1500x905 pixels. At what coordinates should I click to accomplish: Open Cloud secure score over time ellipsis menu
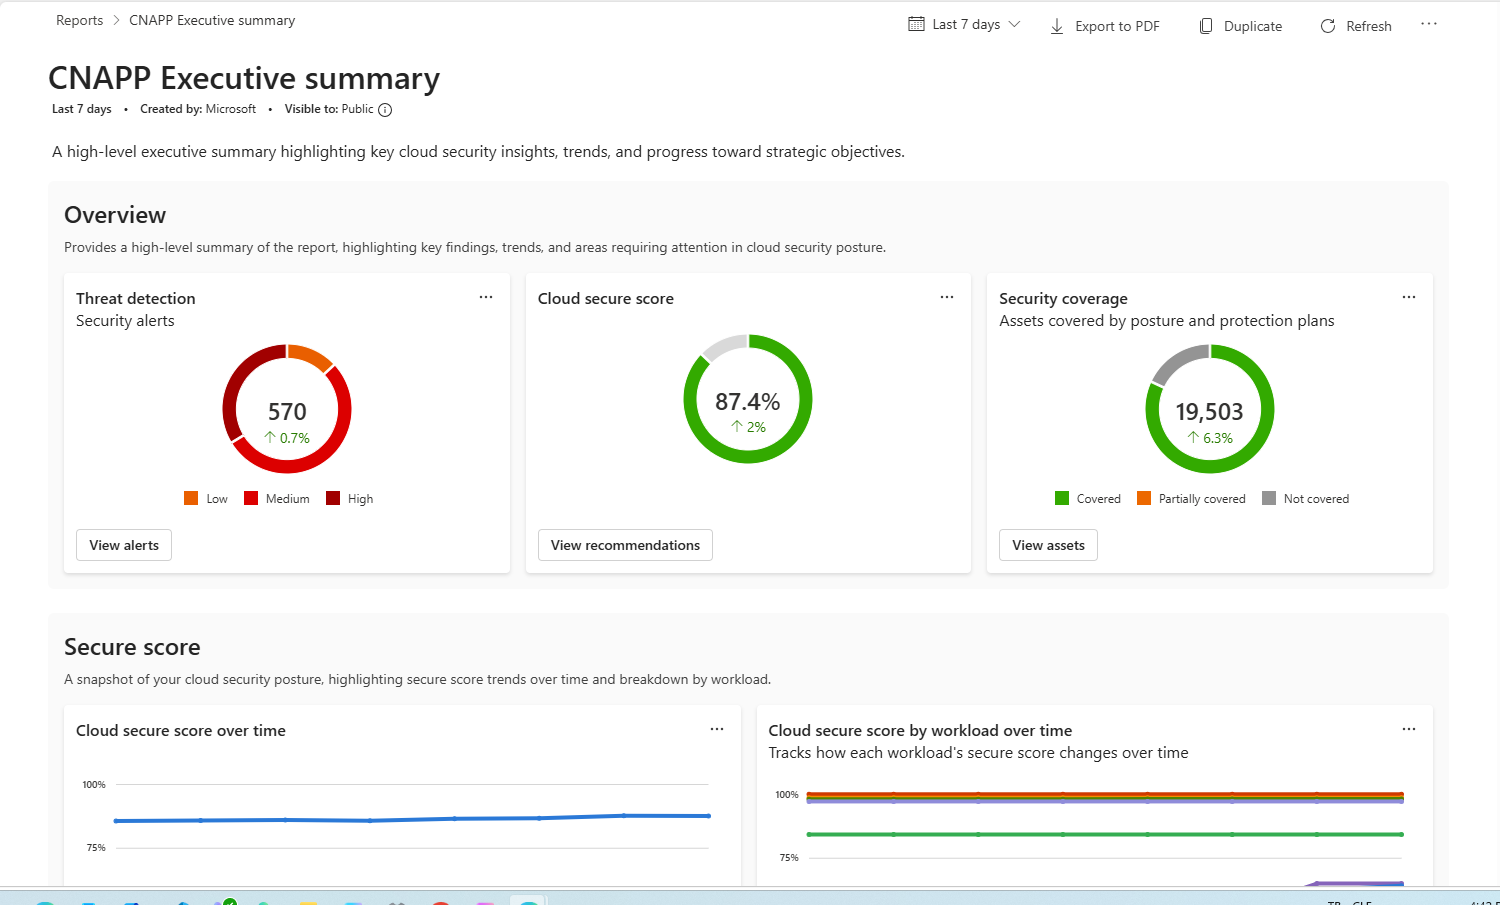[717, 729]
